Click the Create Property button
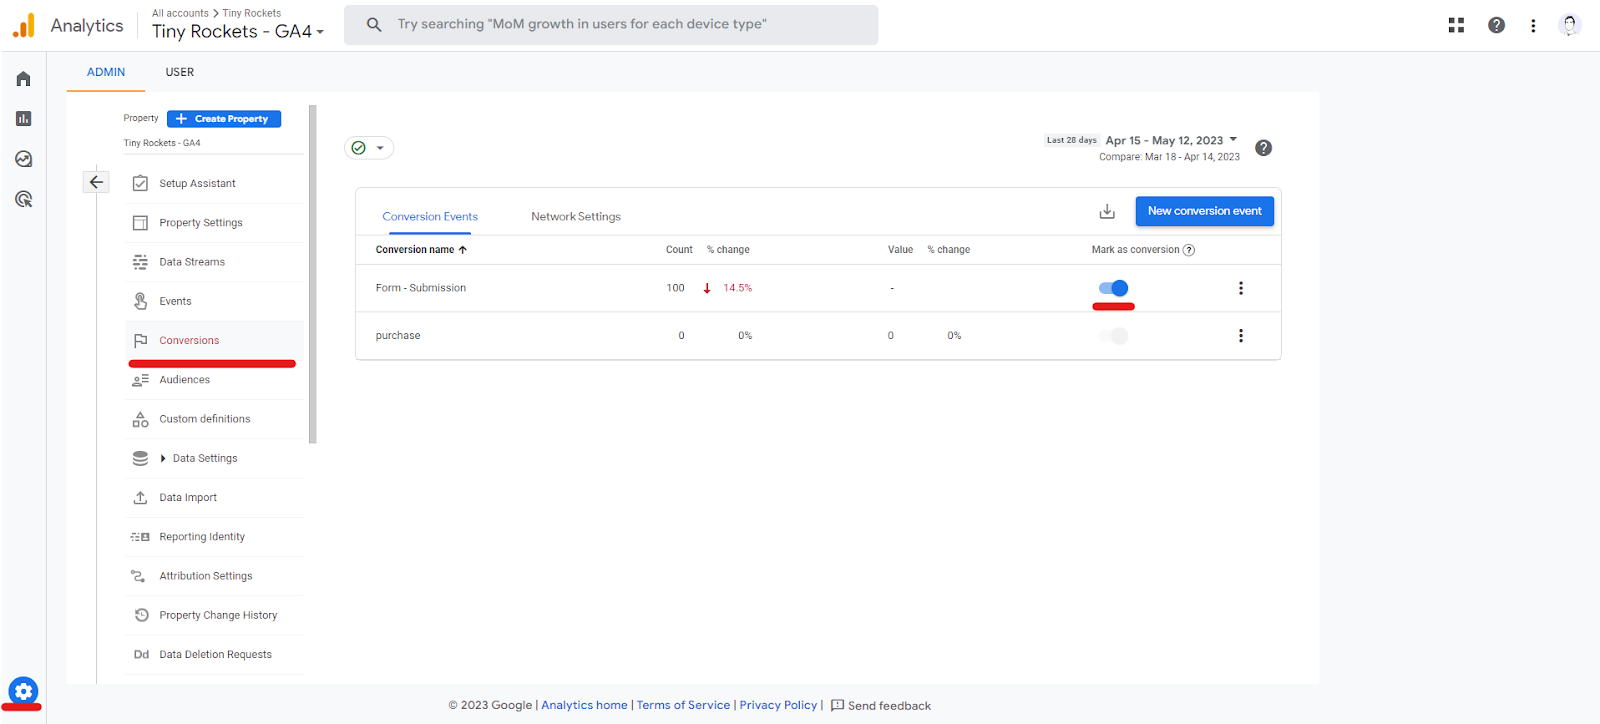The image size is (1600, 724). tap(224, 119)
